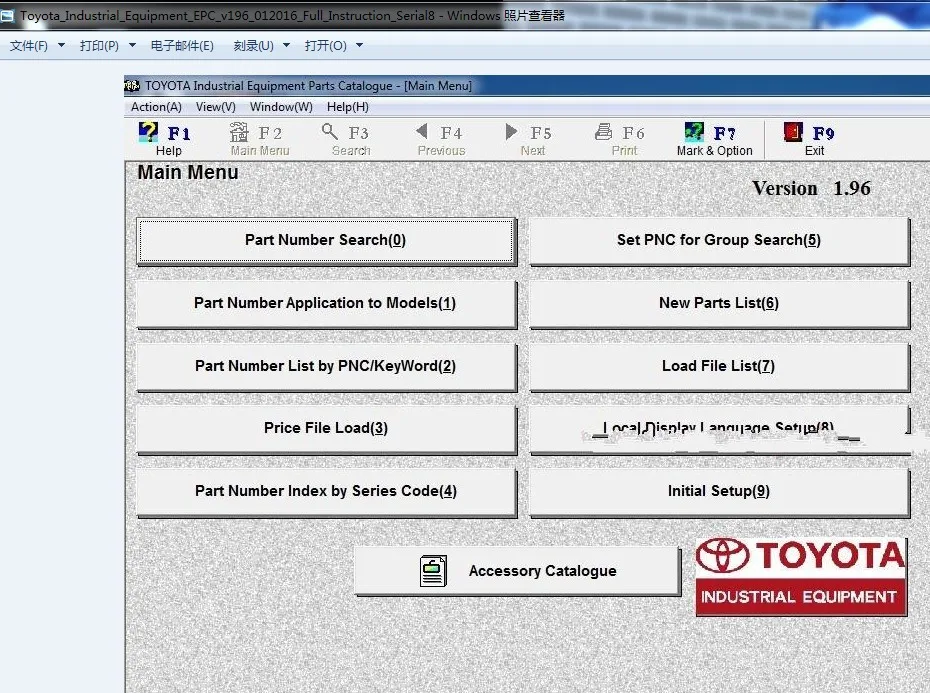Click the F6 Print printer icon
Image resolution: width=930 pixels, height=693 pixels.
pos(603,131)
